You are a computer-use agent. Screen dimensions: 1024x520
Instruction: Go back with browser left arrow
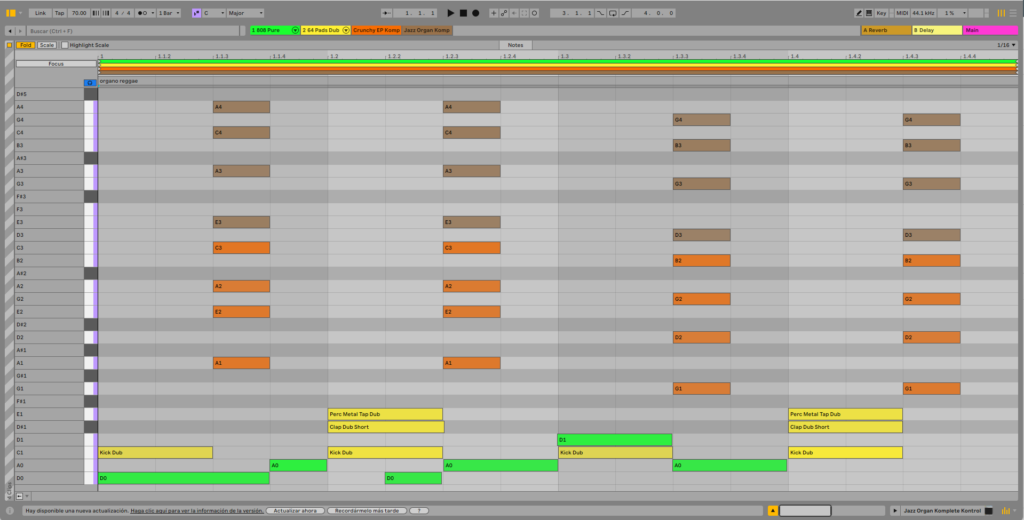tap(10, 31)
